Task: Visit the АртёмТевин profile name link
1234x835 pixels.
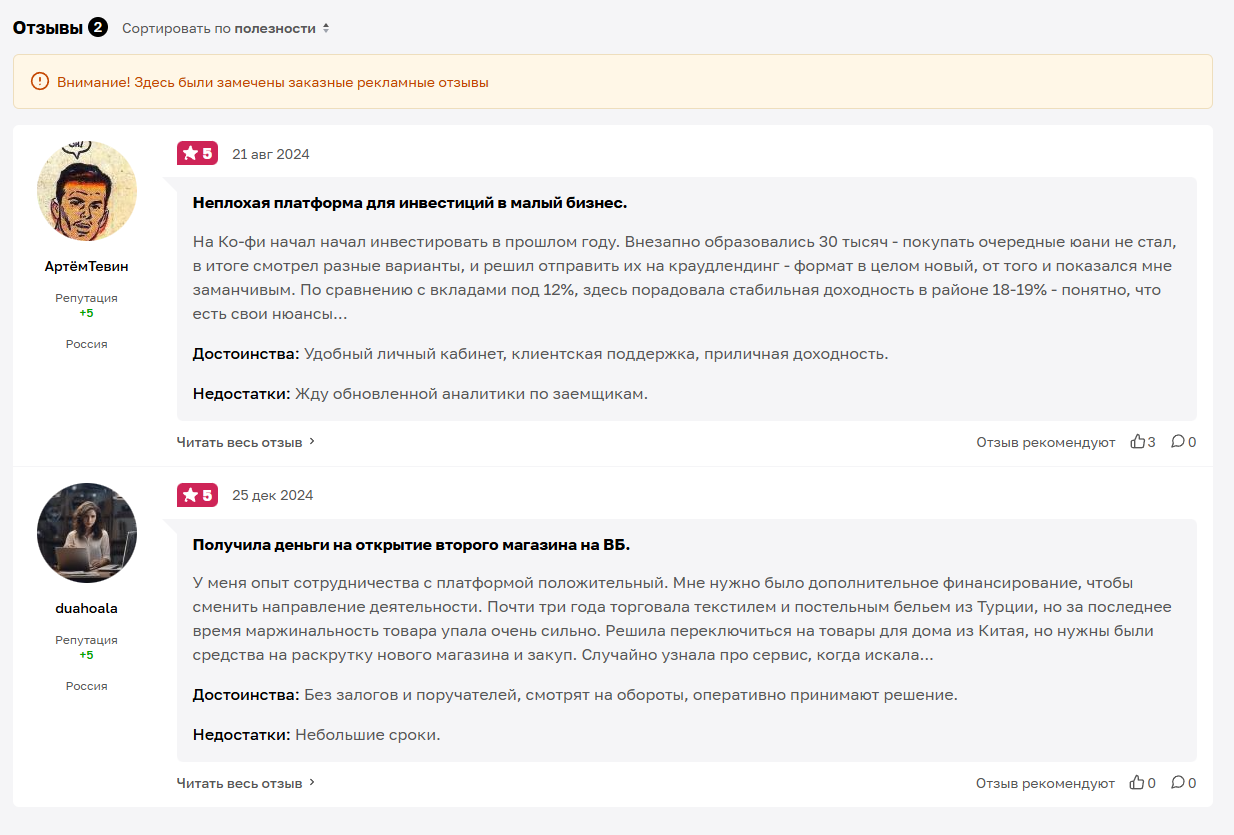Action: (87, 266)
